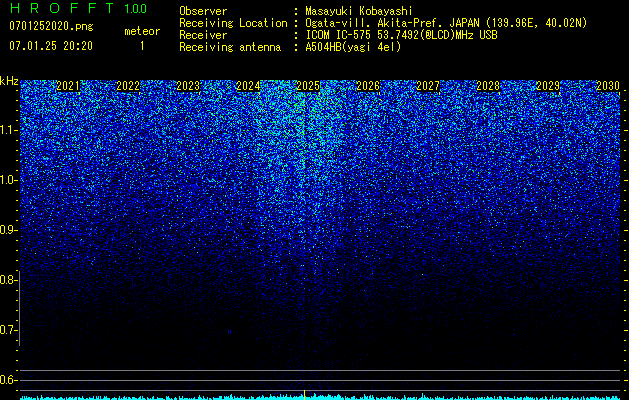Click the yellow peak marker in the bottom signal strip
The image size is (629, 400).
(304, 395)
